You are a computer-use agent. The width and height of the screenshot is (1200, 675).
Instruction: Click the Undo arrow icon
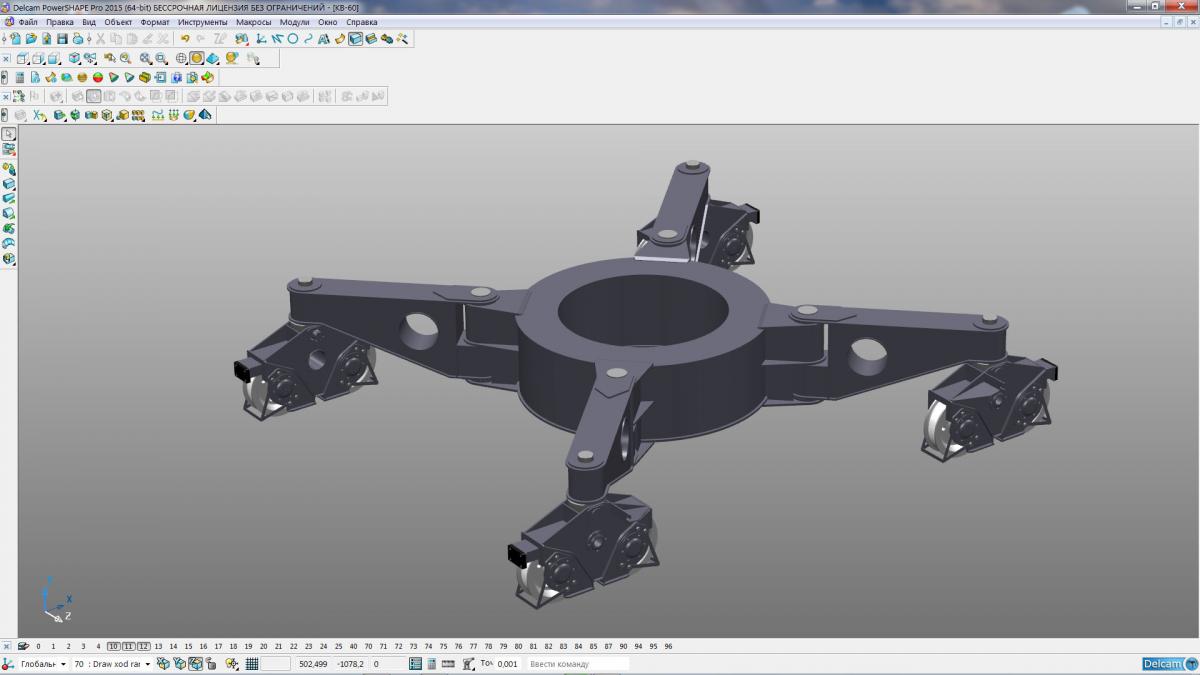[x=185, y=38]
